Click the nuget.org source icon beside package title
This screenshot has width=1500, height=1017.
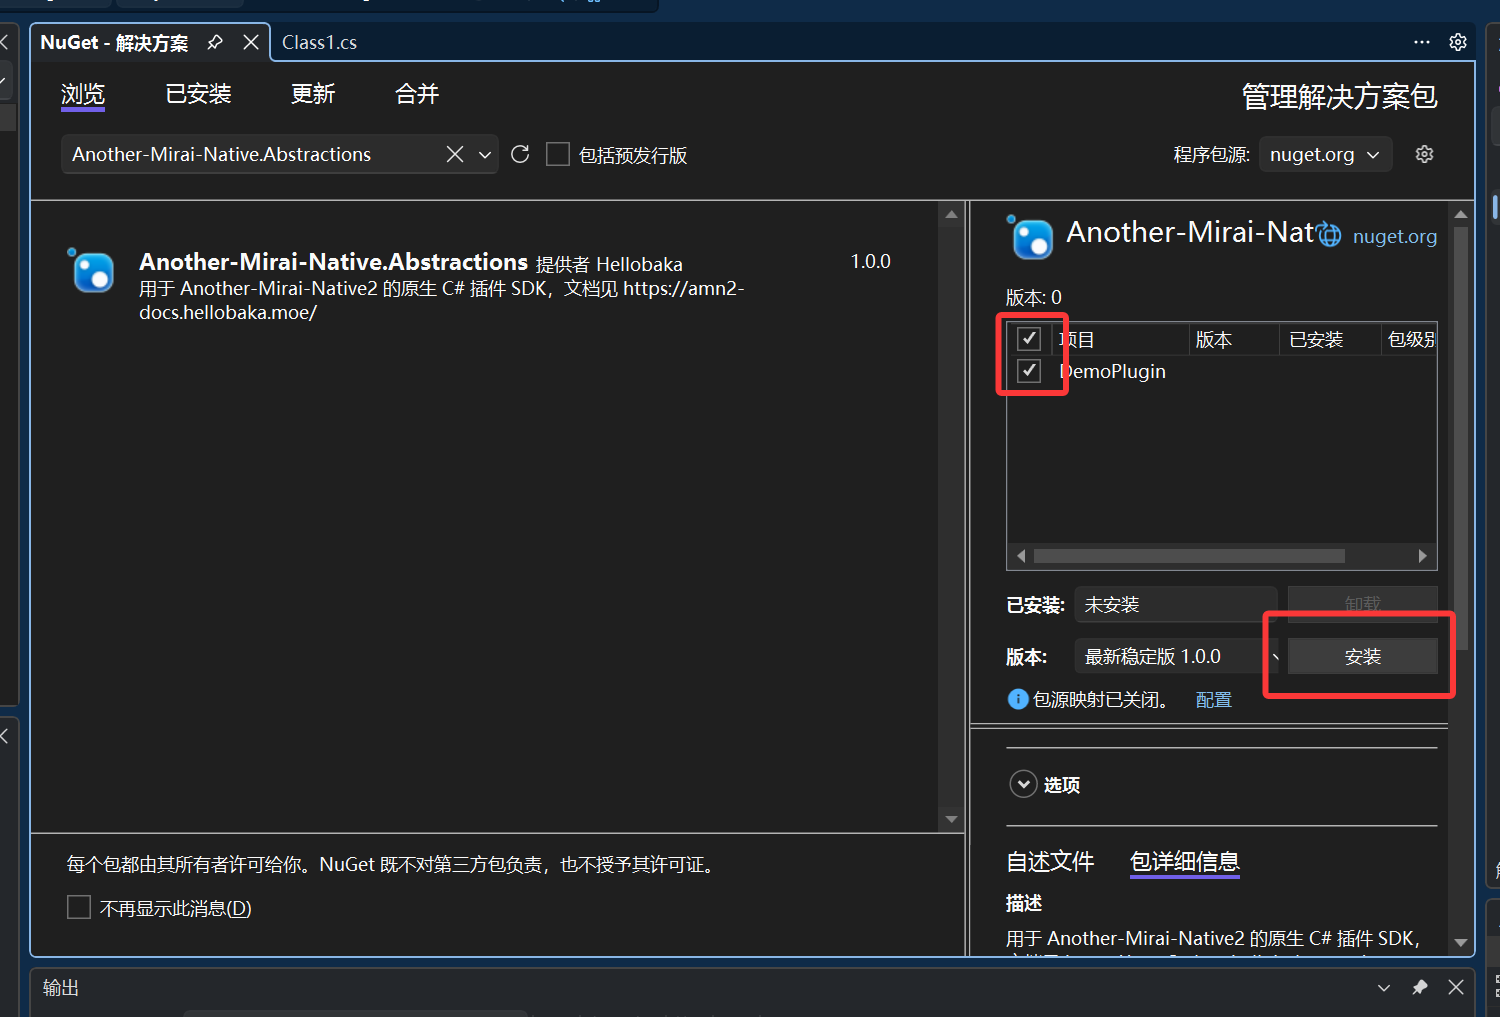(x=1329, y=234)
